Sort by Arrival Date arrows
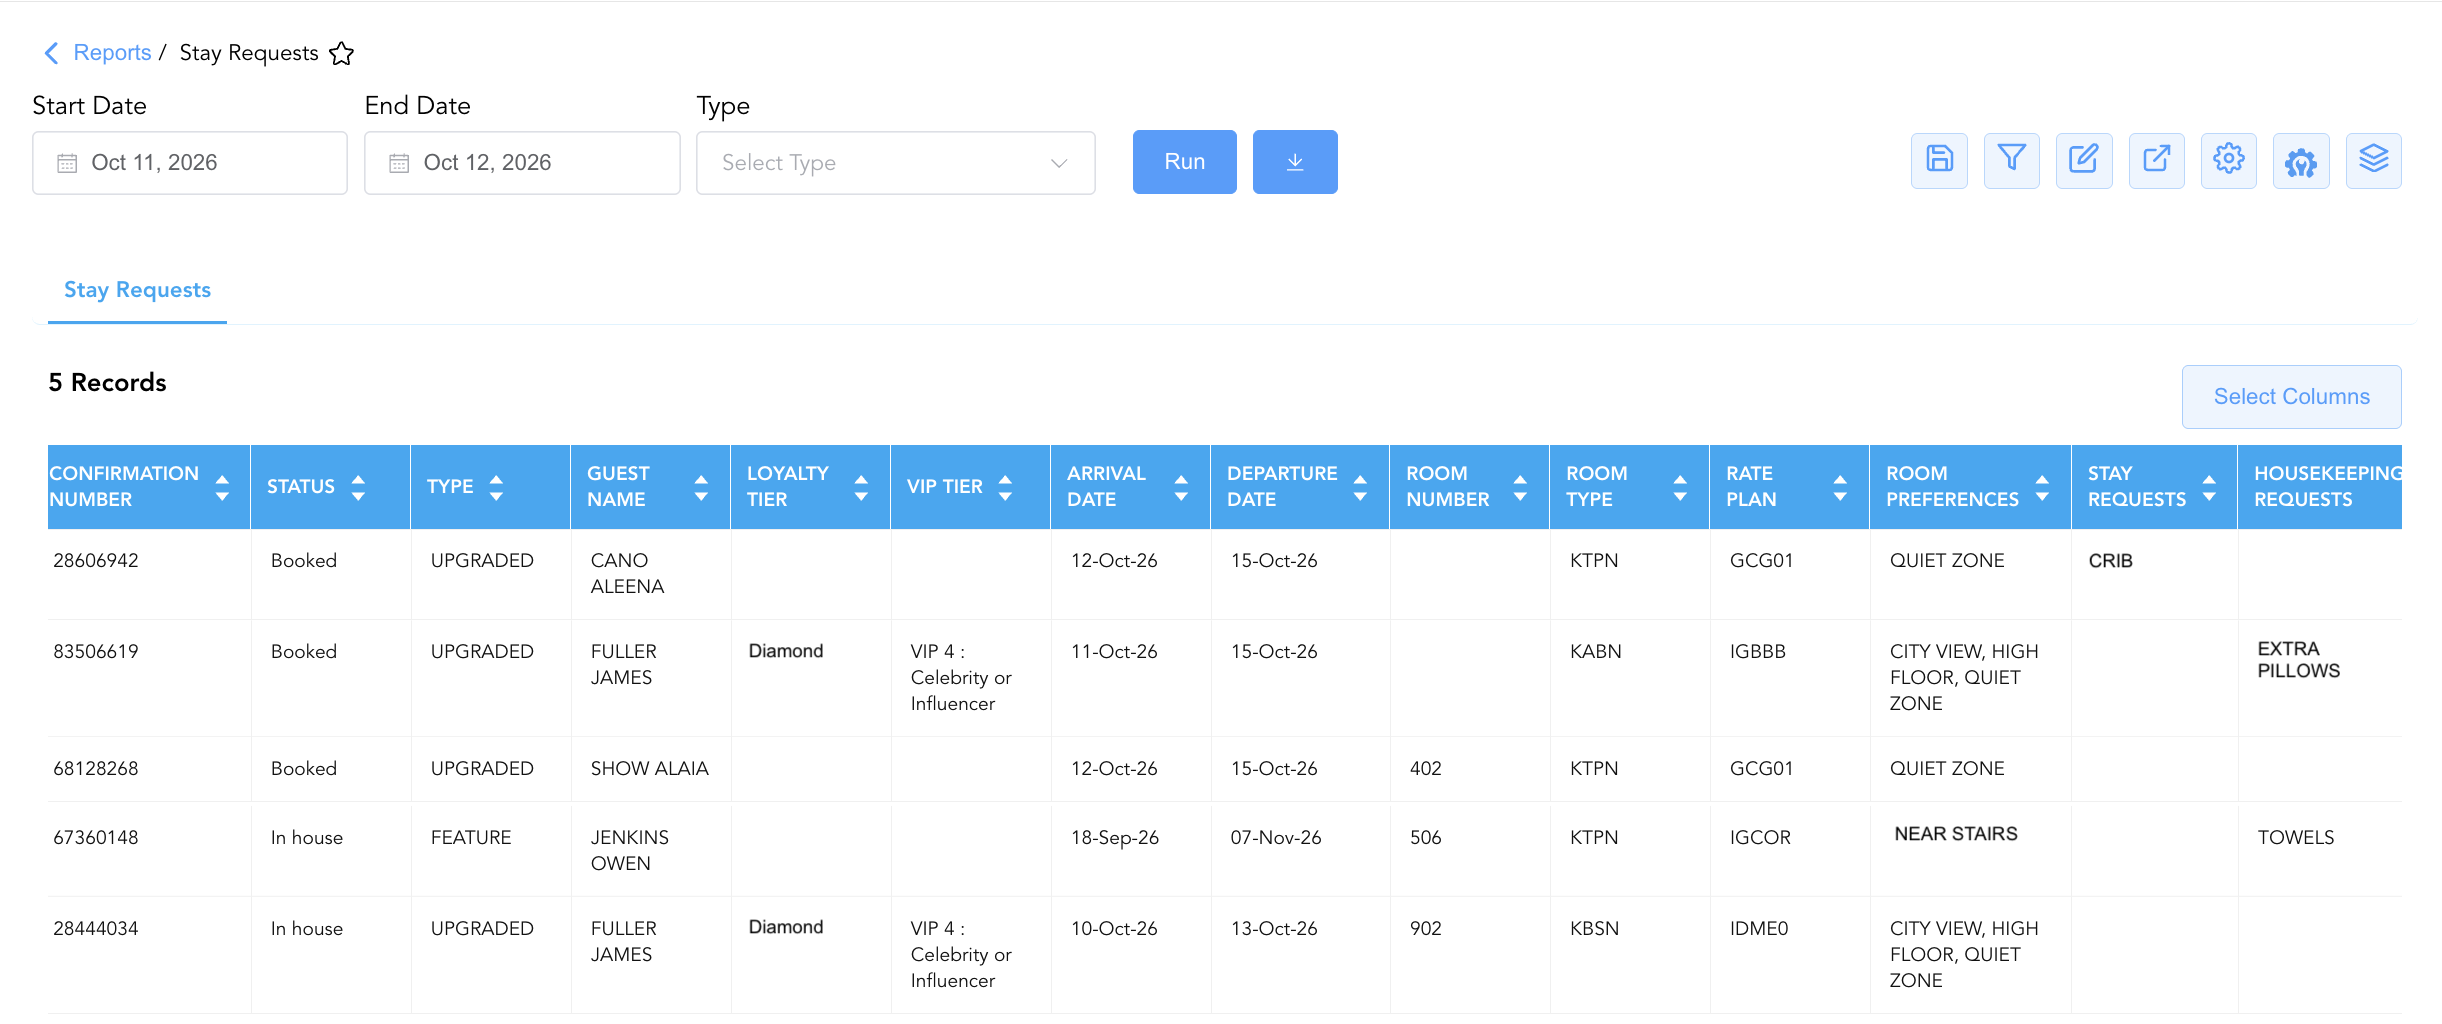 pyautogui.click(x=1181, y=488)
